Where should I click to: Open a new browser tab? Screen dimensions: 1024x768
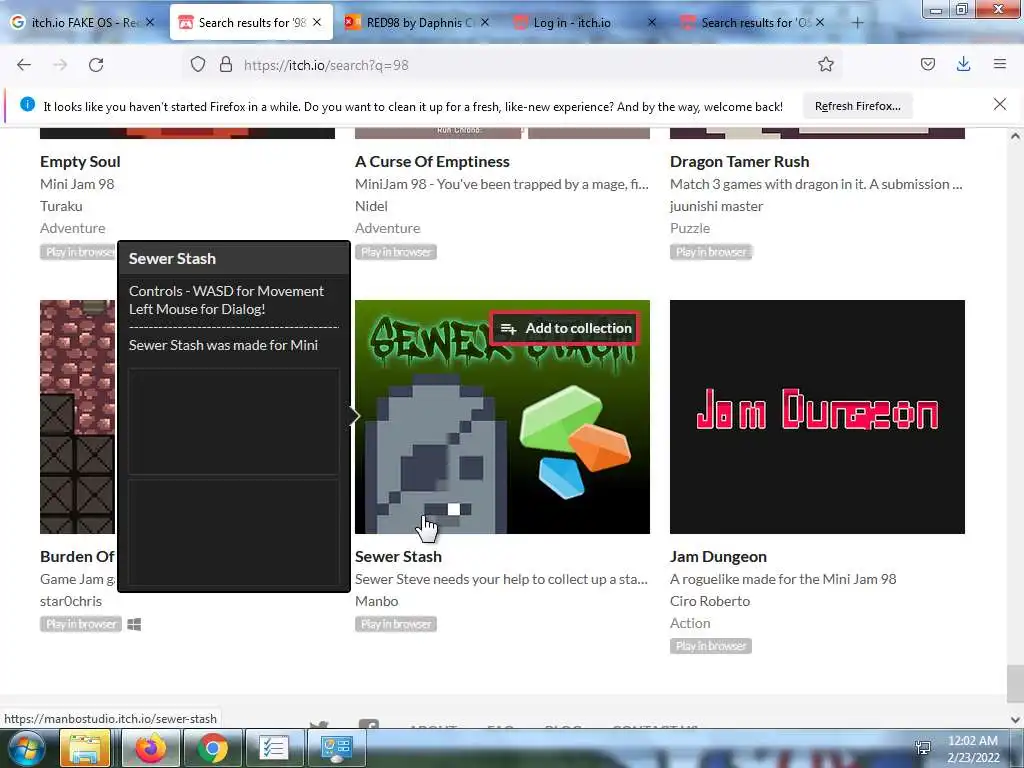tap(857, 23)
